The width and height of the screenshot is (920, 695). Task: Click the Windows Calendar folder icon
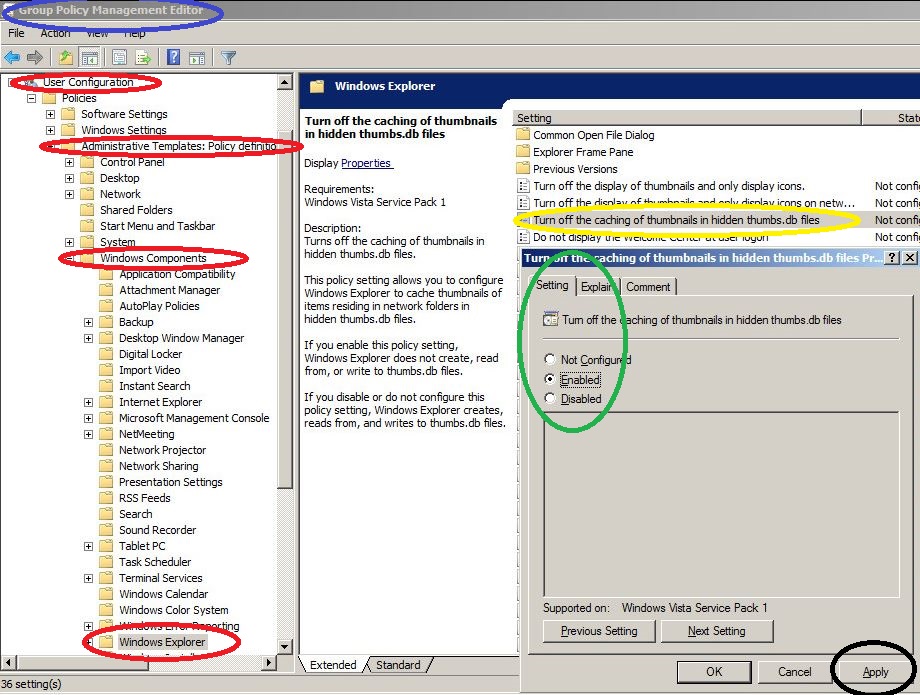point(106,594)
